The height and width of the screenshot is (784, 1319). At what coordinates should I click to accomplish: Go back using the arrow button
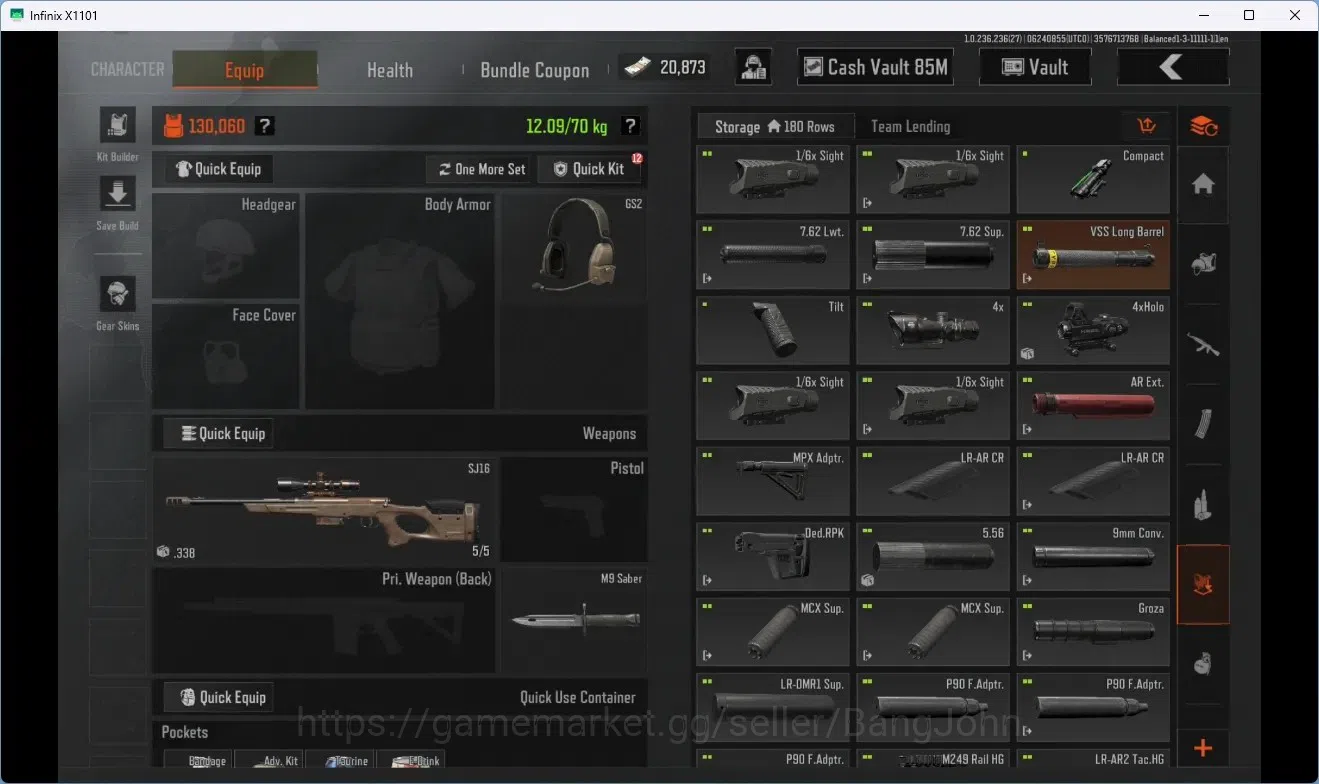tap(1172, 67)
